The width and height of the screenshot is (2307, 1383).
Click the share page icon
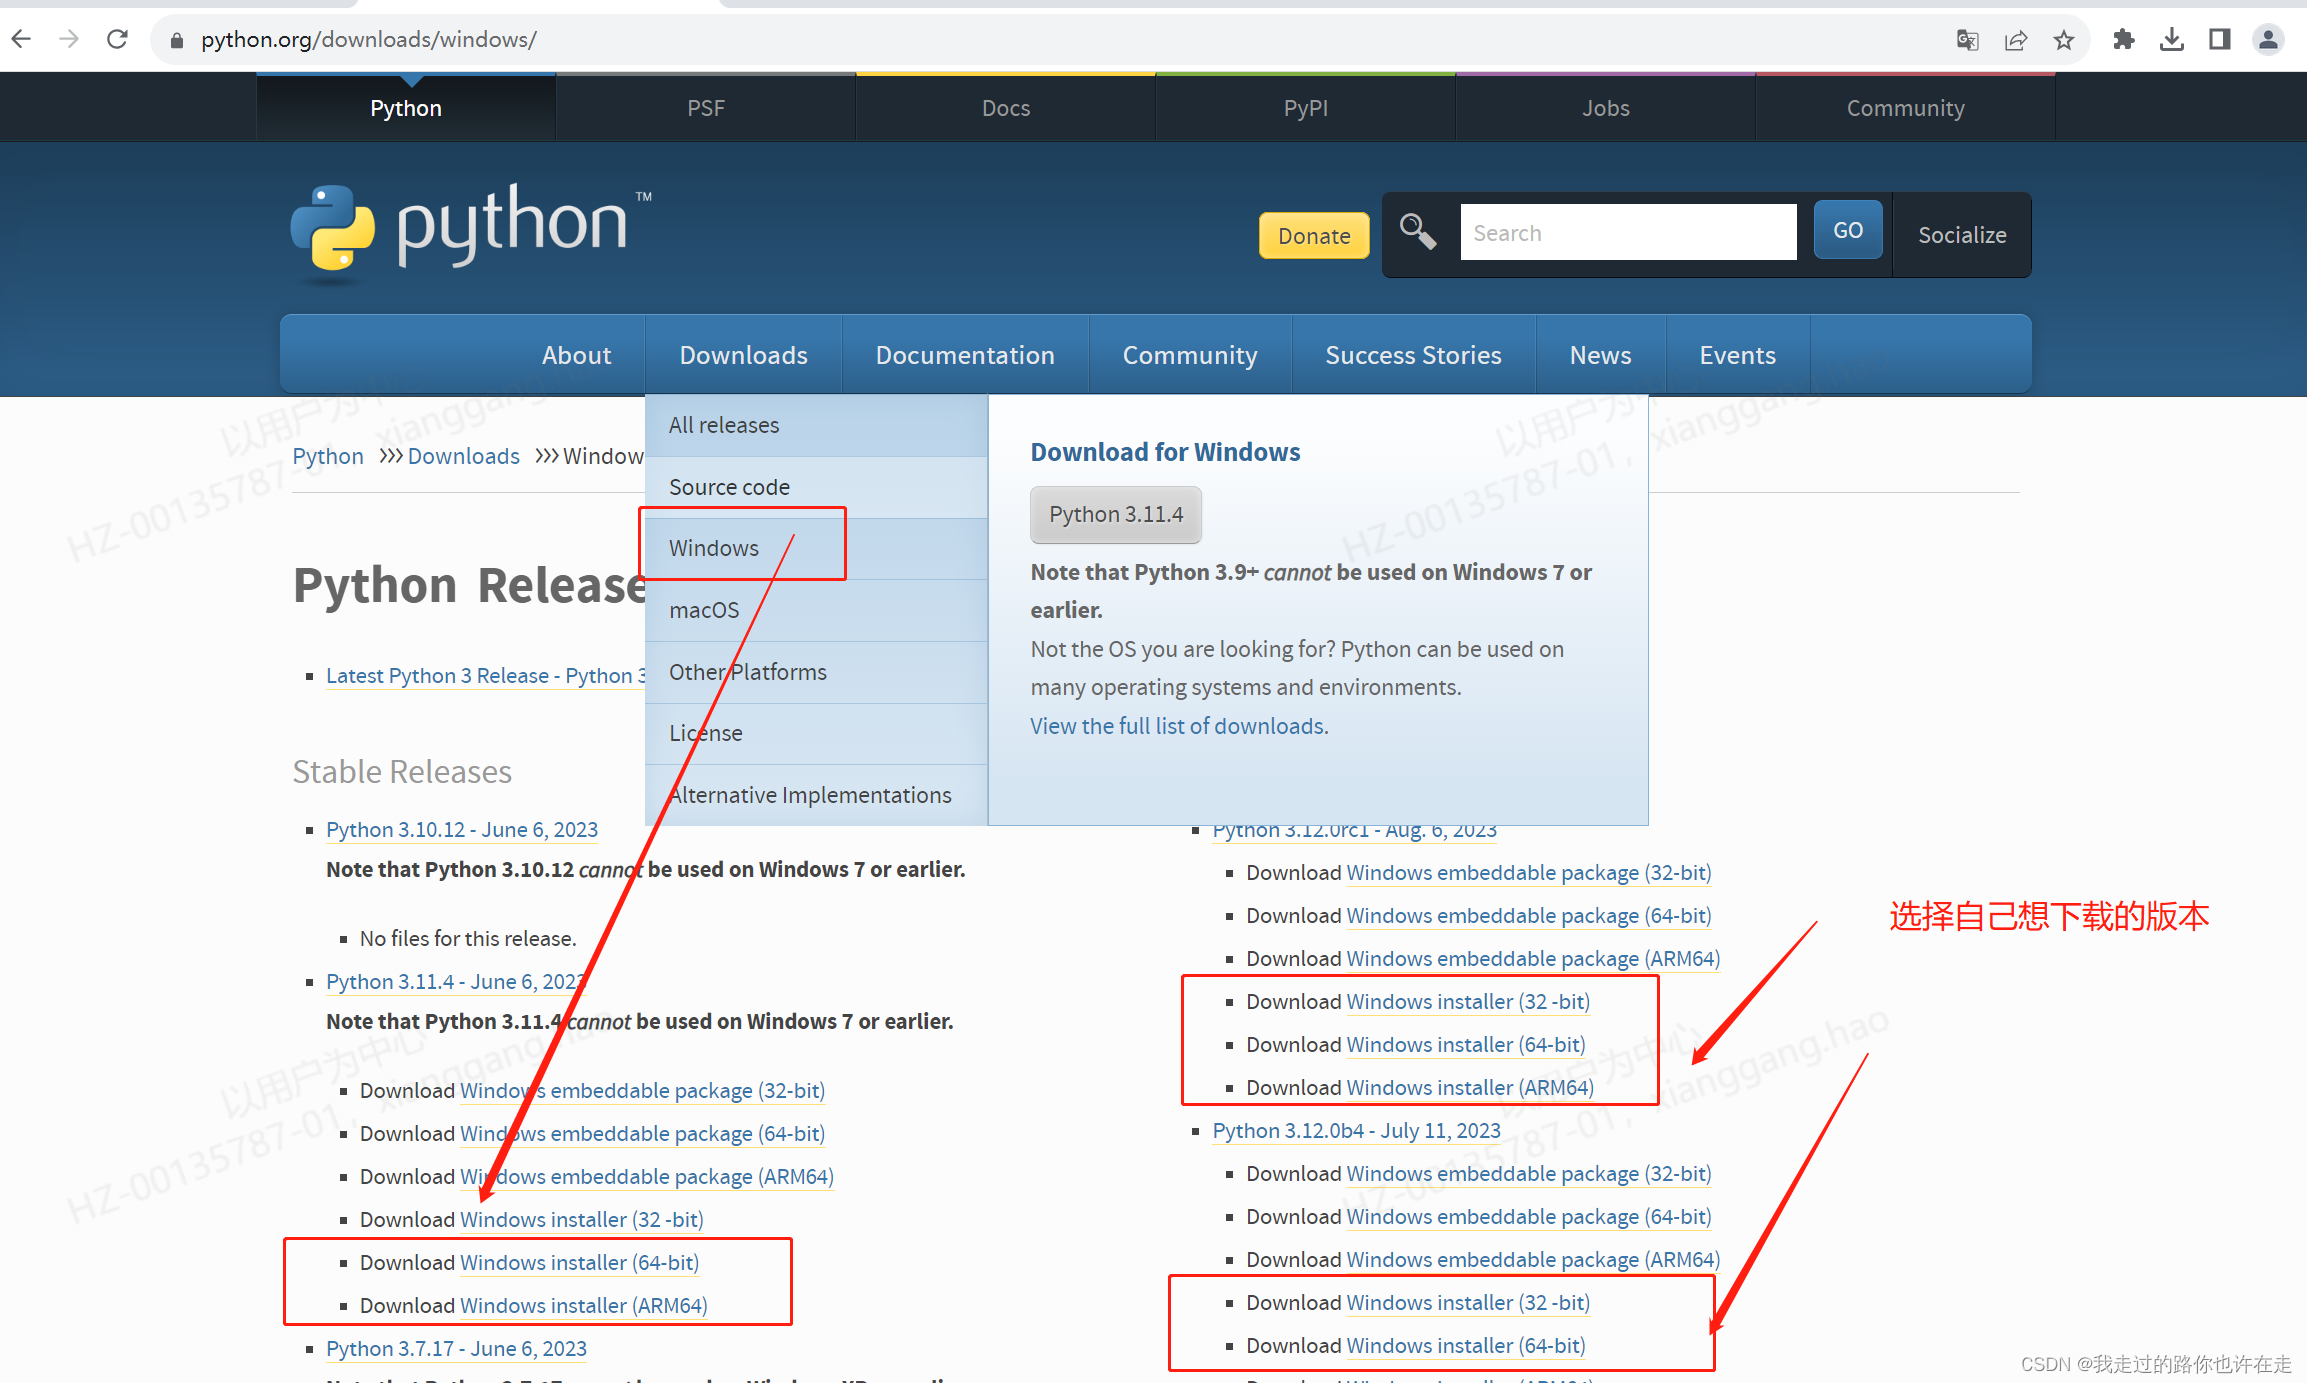[2015, 40]
